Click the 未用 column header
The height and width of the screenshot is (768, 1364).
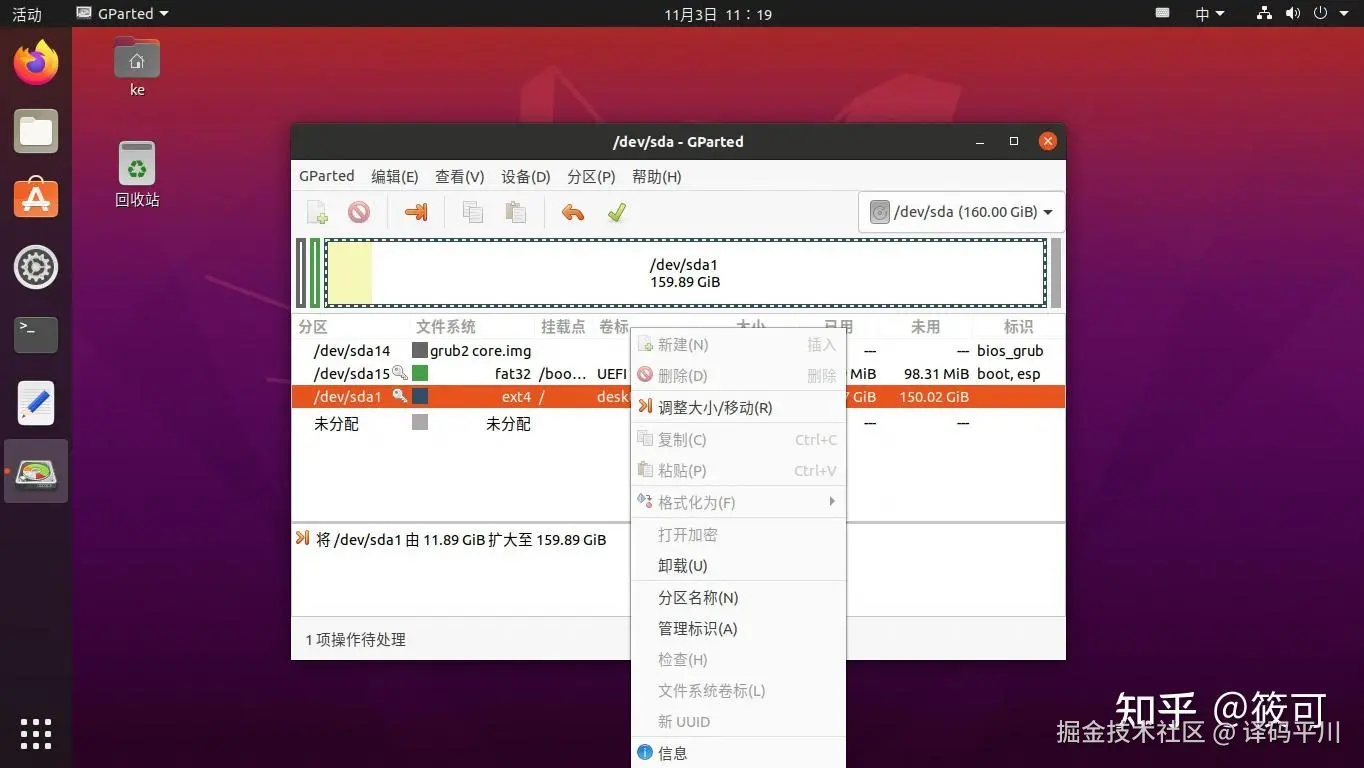926,326
